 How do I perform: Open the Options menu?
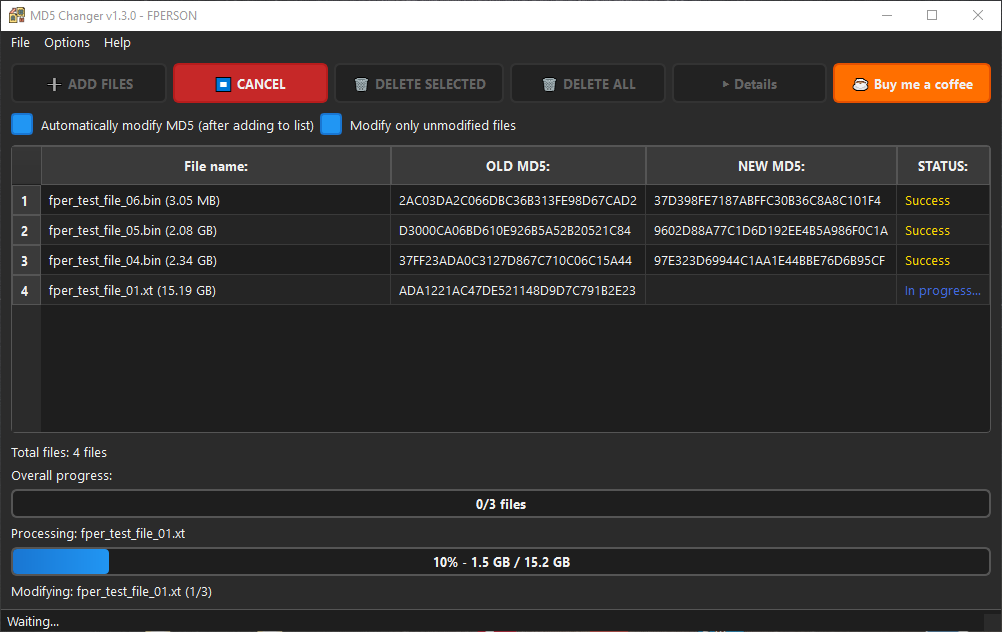(67, 43)
